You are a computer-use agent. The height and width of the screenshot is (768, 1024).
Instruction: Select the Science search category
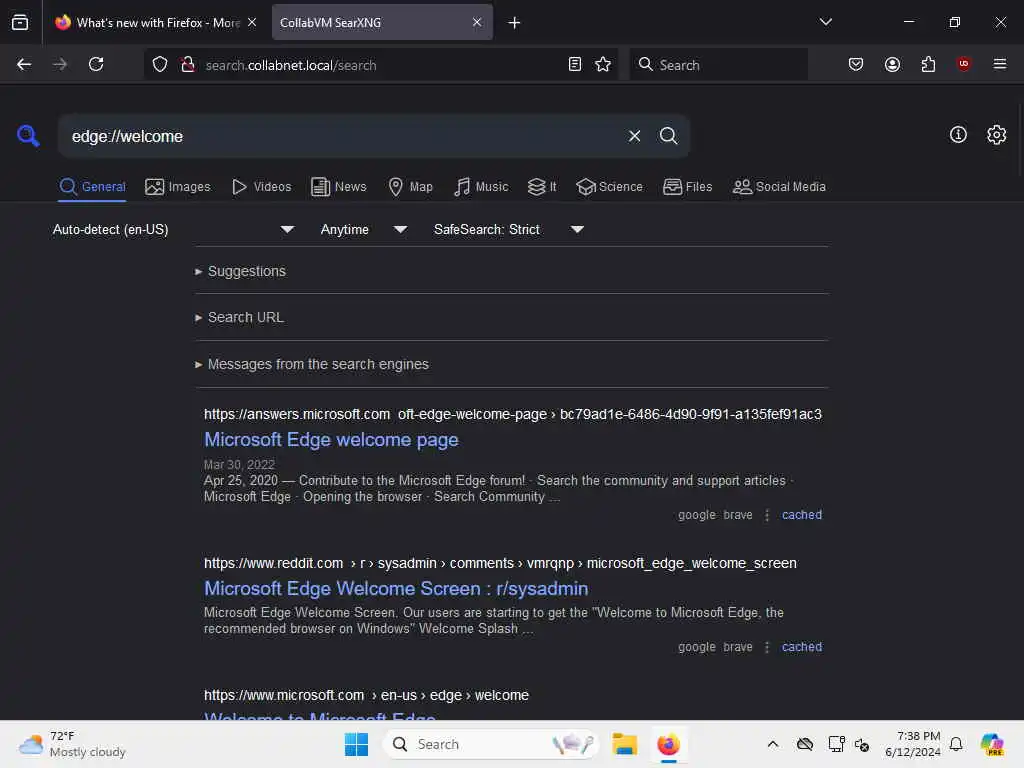click(x=609, y=187)
